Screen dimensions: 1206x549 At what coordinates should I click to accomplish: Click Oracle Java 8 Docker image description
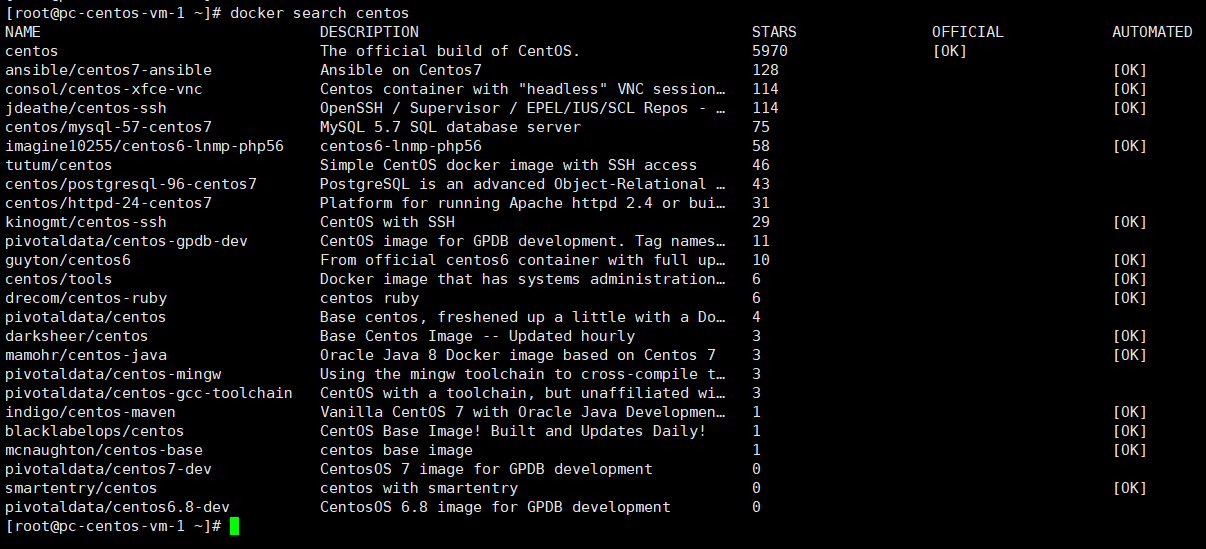(x=518, y=355)
